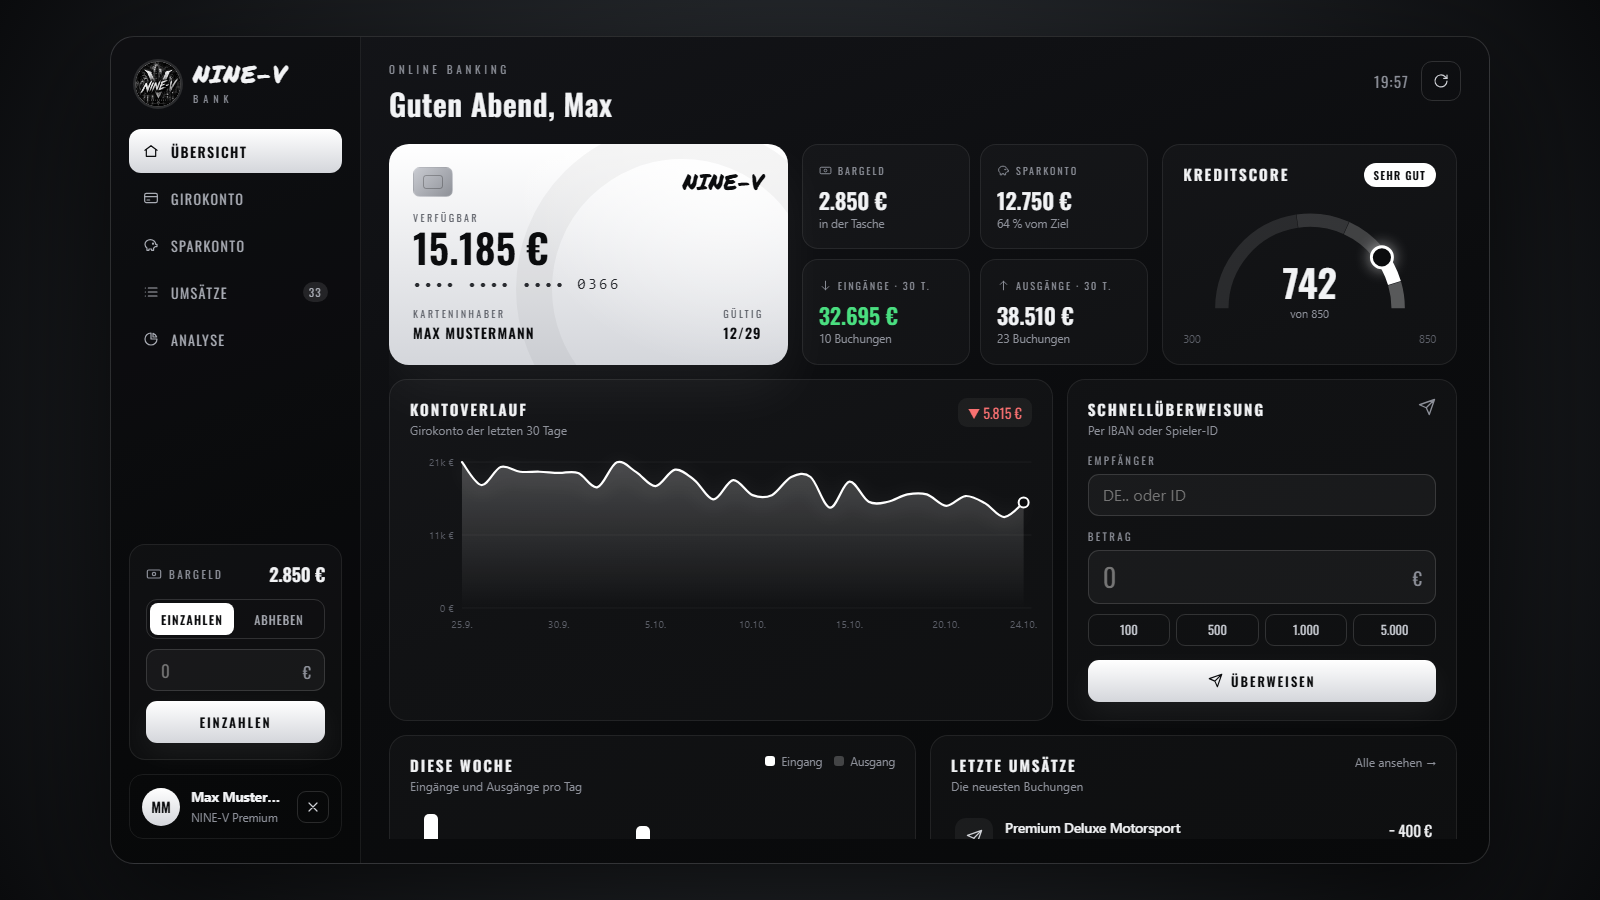This screenshot has height=900, width=1600.
Task: Select the Einzahlen toggle tab
Action: (x=192, y=619)
